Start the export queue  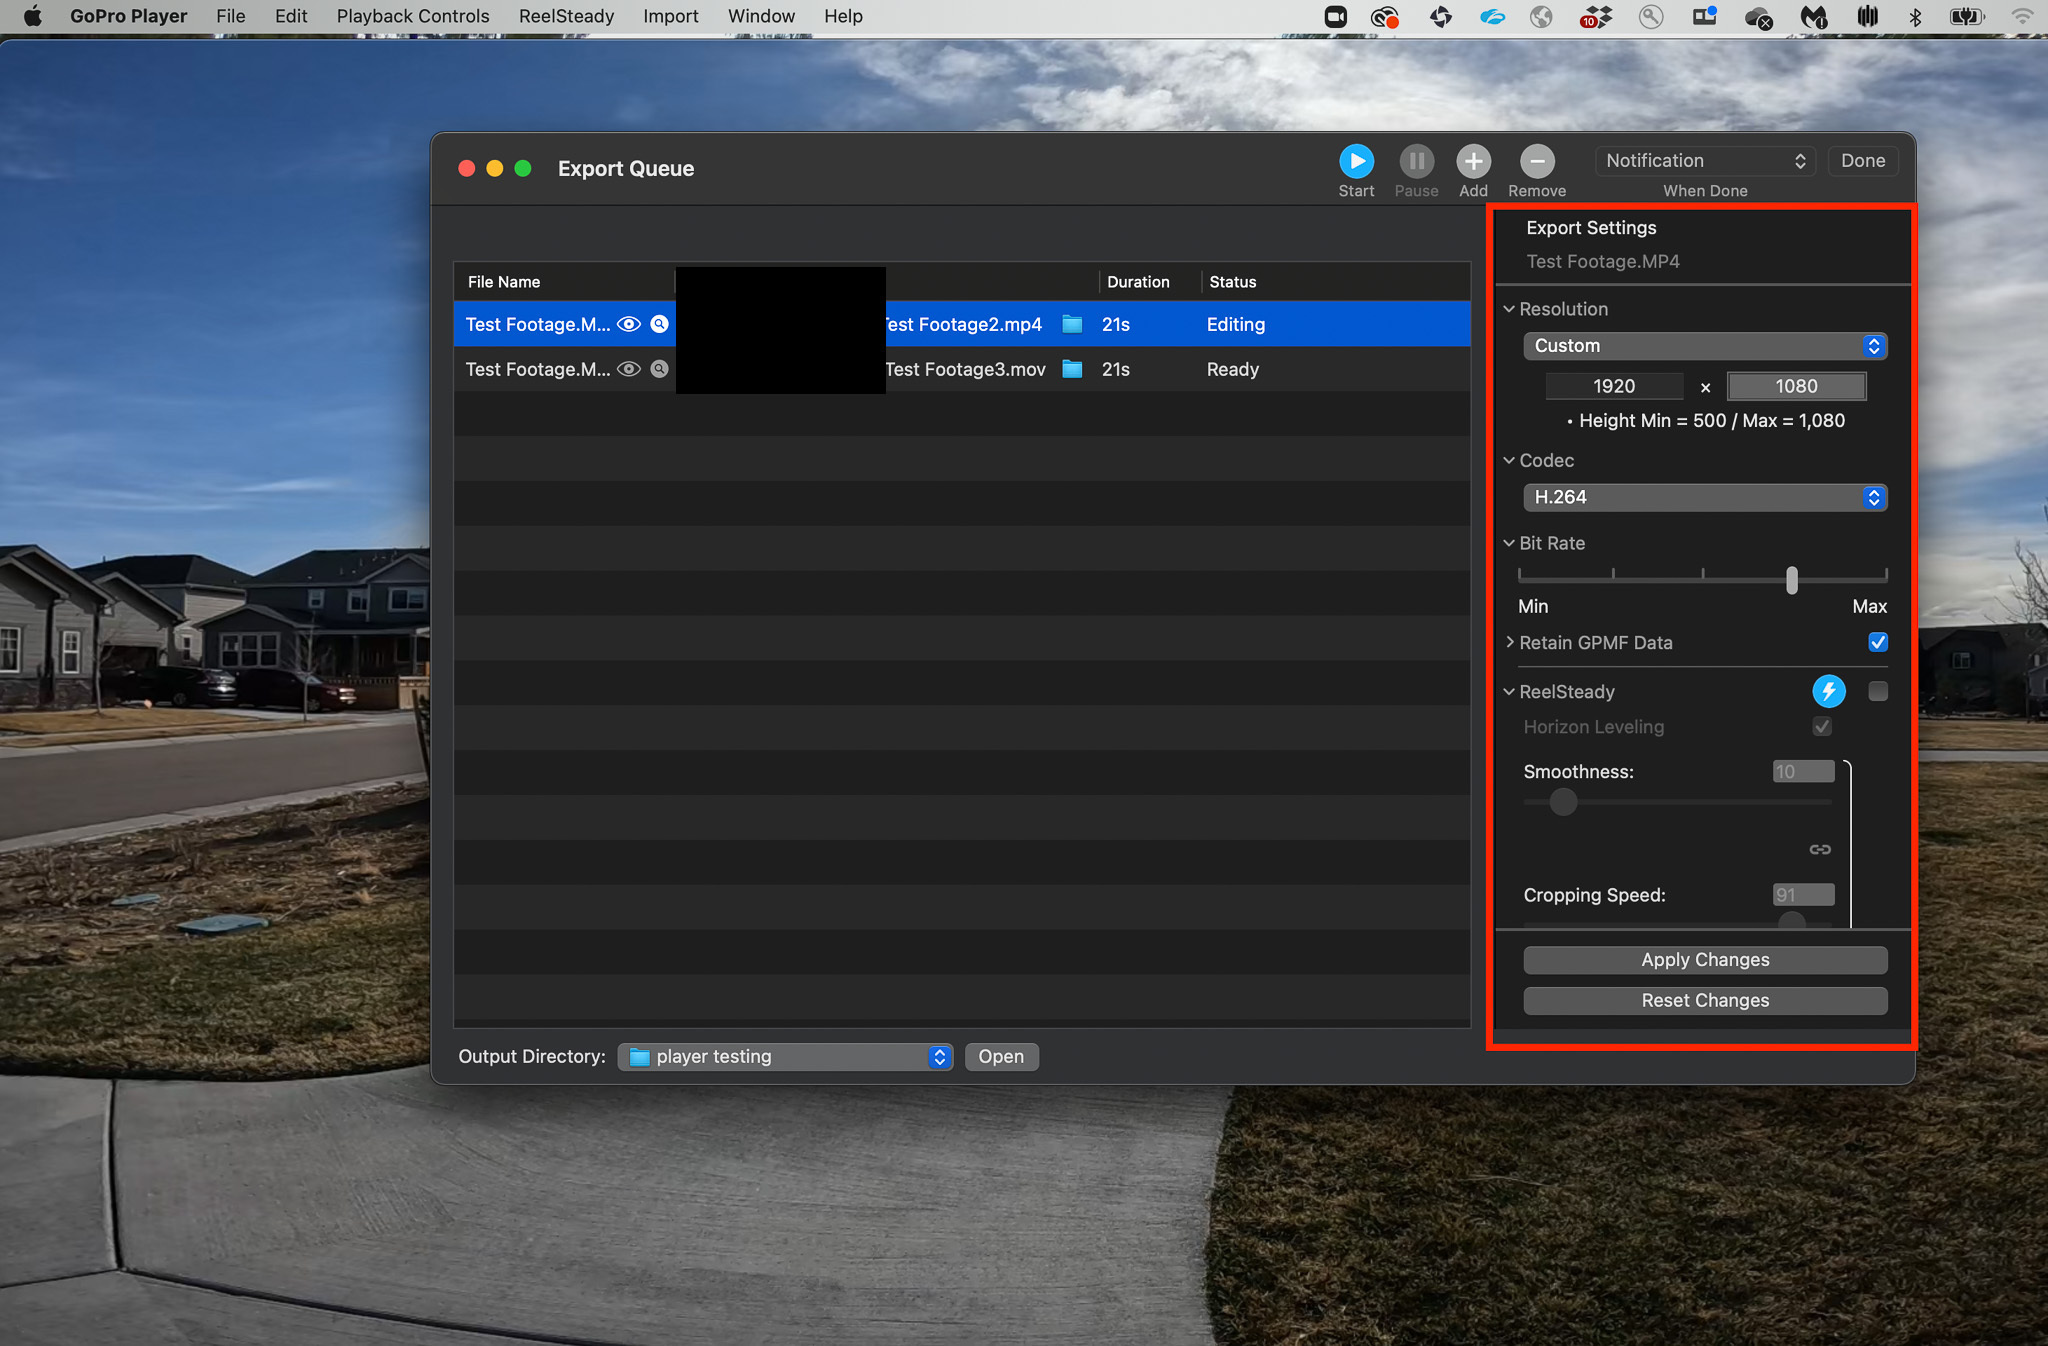1356,162
